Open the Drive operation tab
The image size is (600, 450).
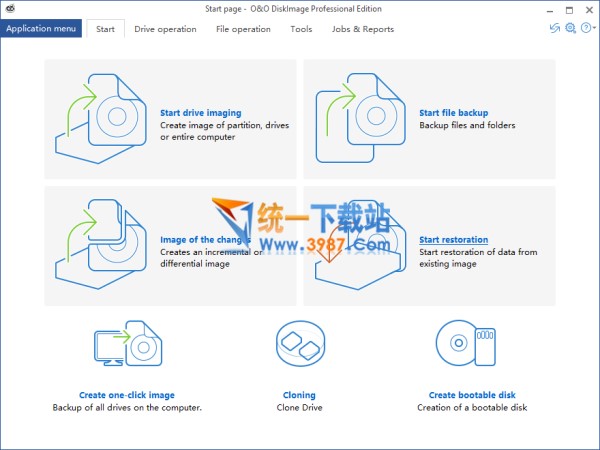click(165, 29)
